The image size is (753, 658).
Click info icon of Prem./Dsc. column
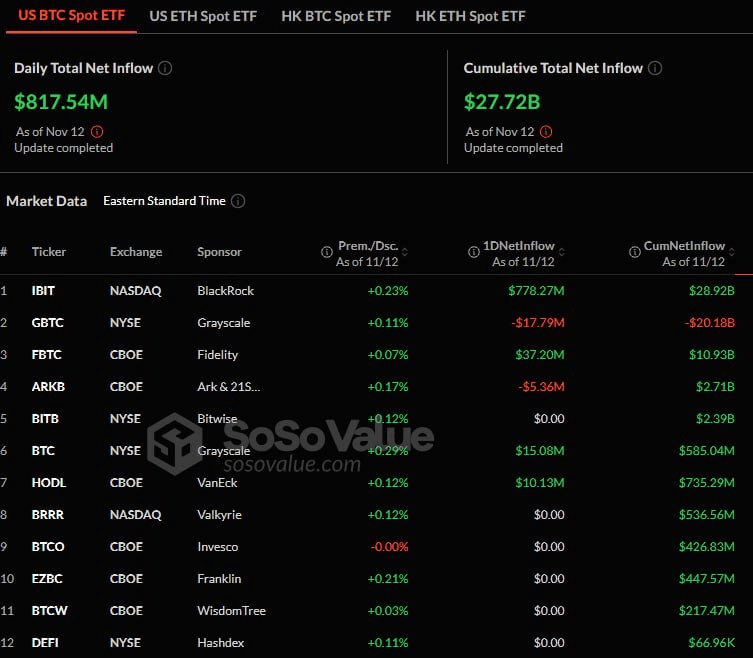tap(327, 252)
